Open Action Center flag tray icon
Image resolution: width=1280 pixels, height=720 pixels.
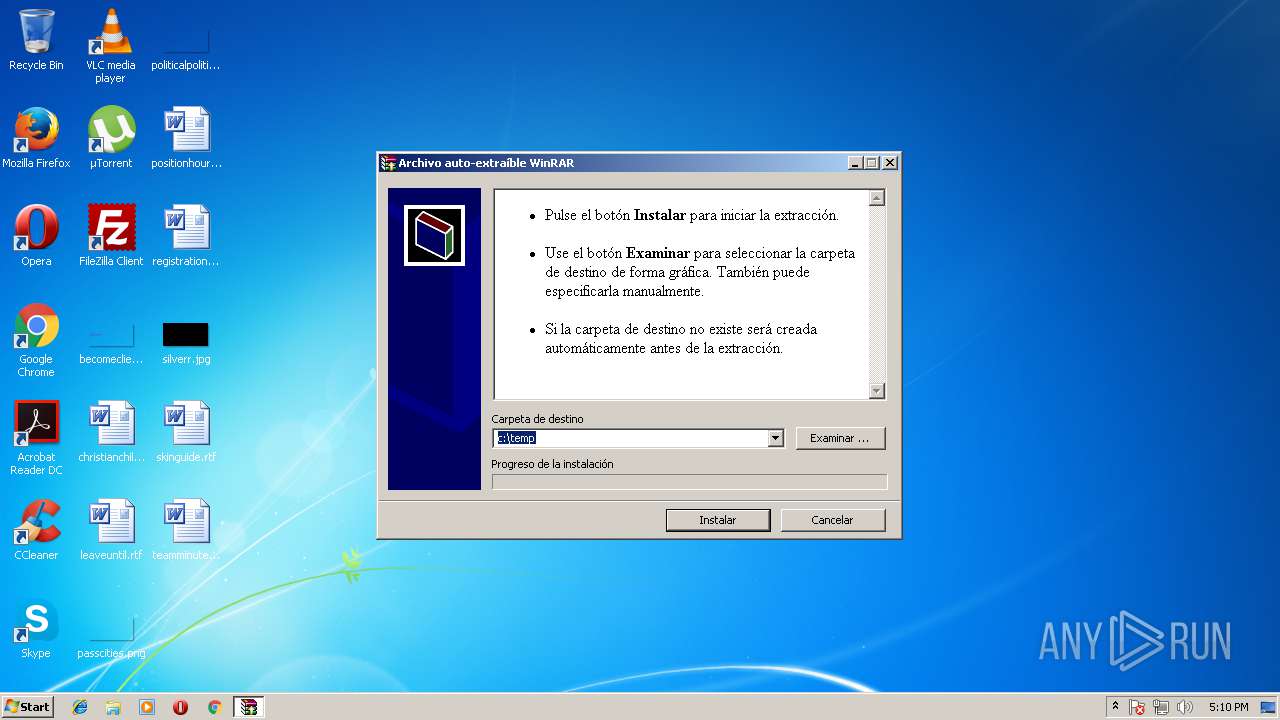click(x=1137, y=707)
